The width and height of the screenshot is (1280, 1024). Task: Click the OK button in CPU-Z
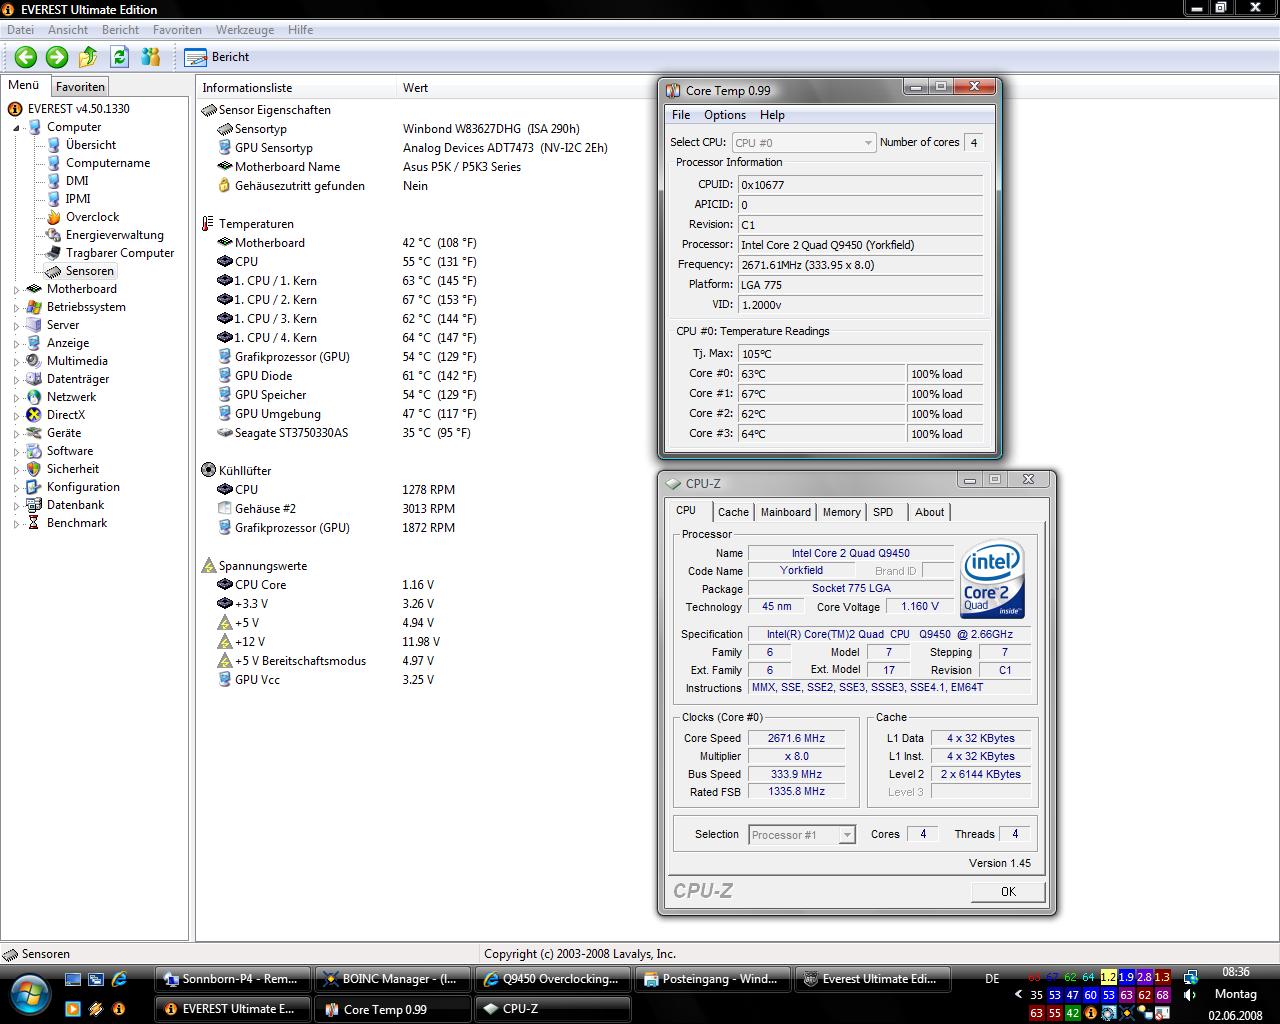coord(1008,892)
